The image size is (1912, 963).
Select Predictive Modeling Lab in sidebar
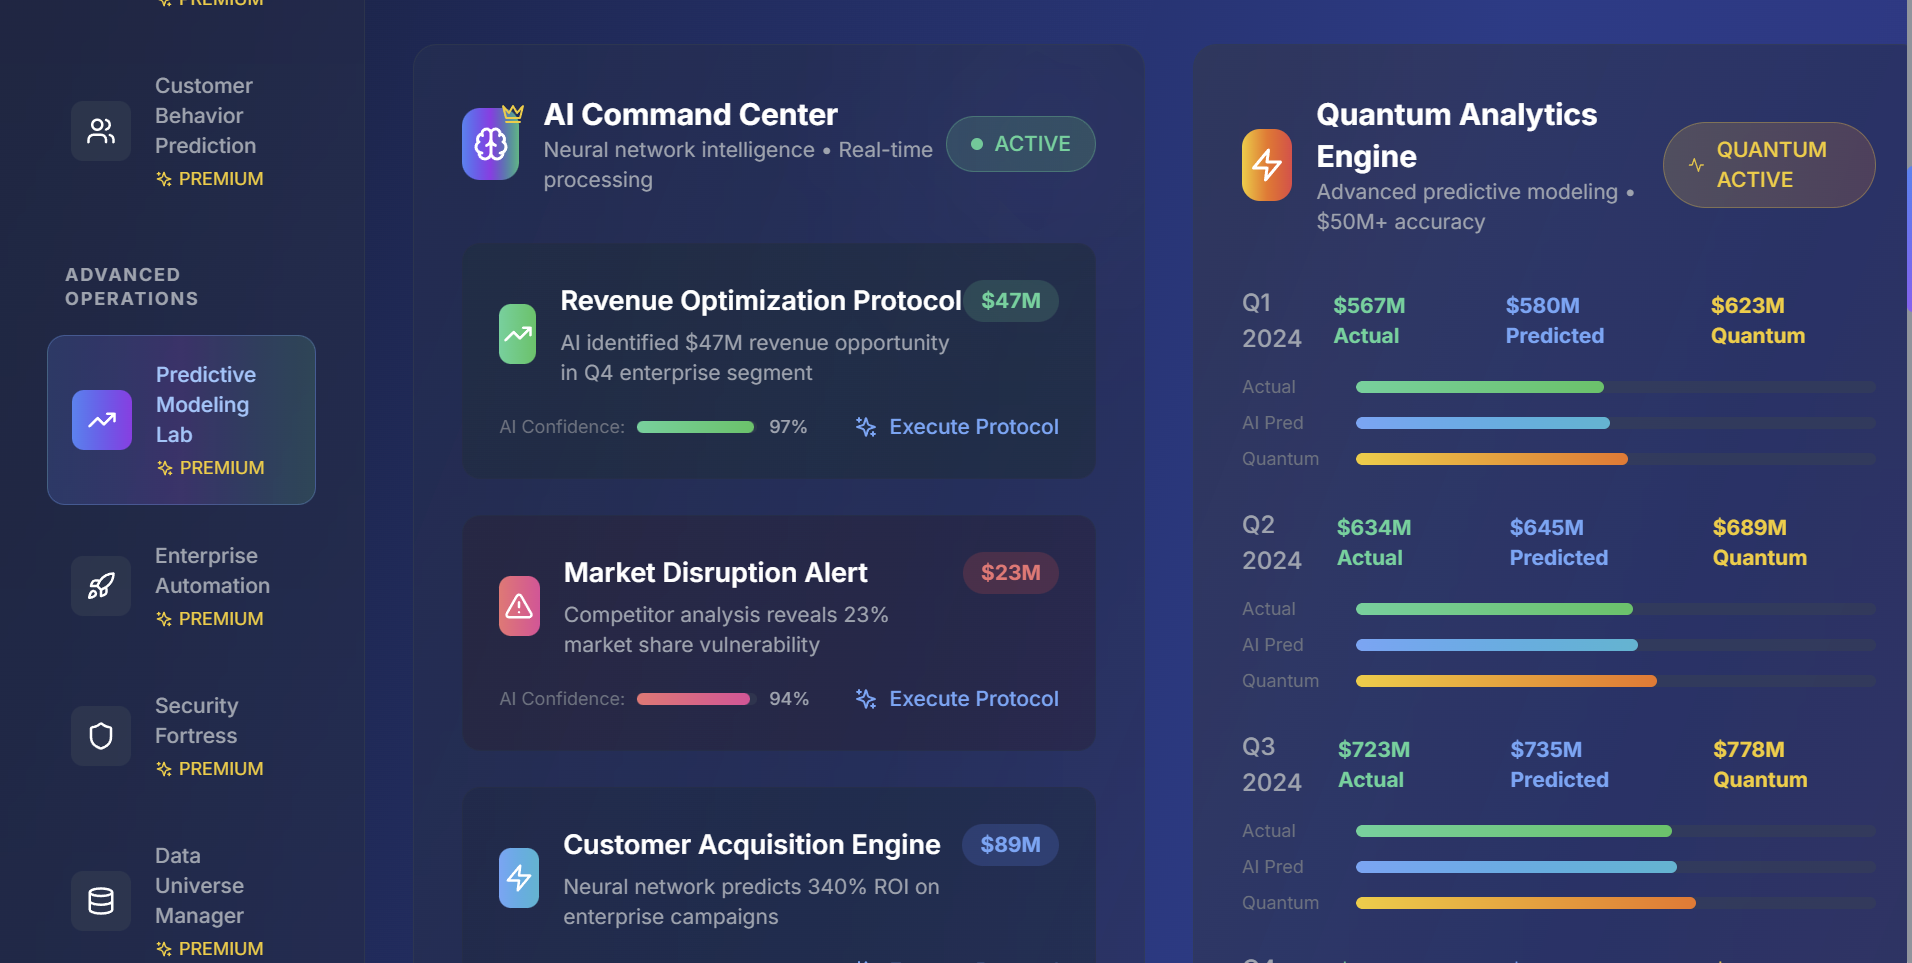click(x=181, y=420)
